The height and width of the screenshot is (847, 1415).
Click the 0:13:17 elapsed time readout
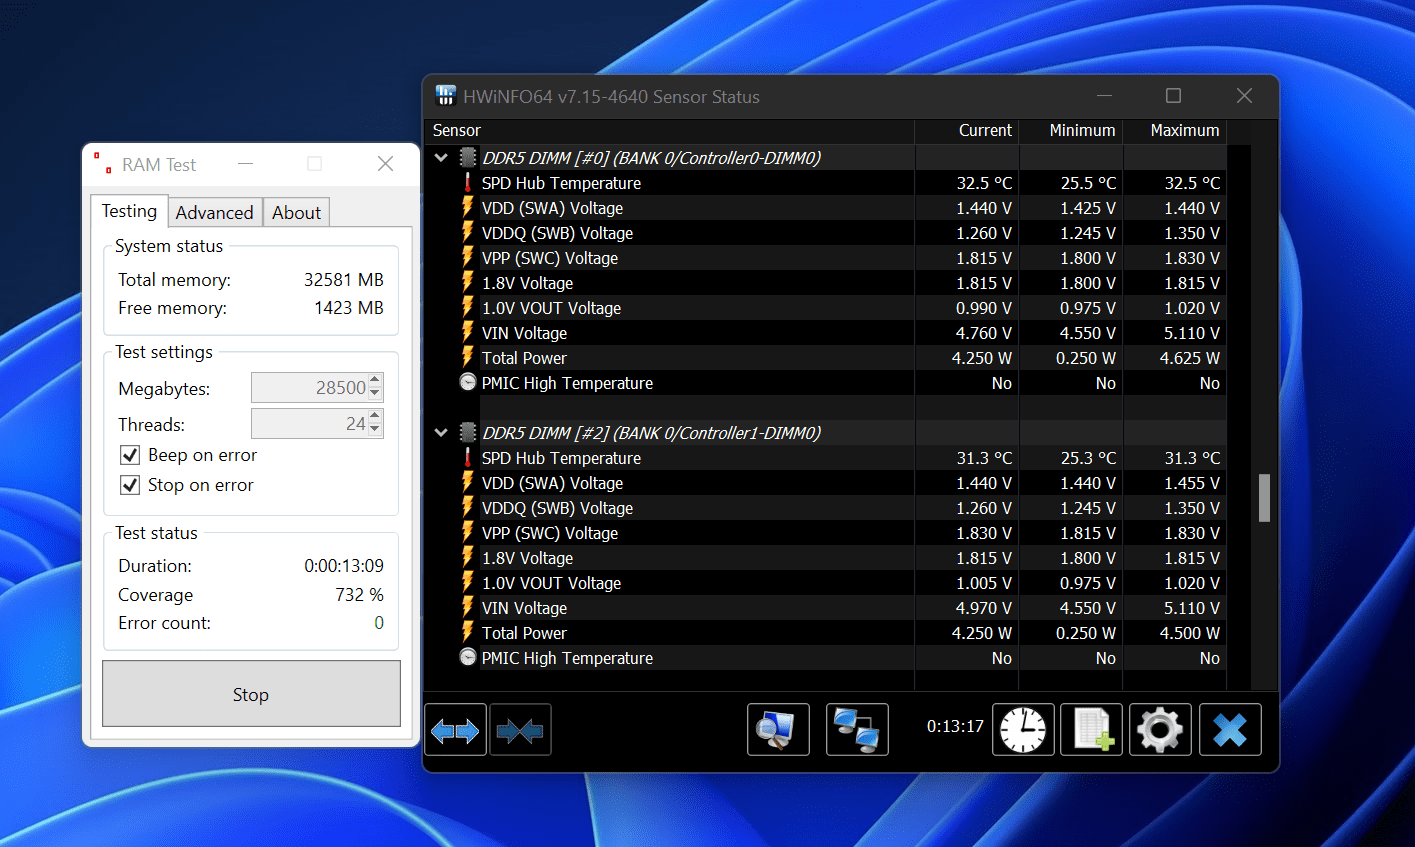click(955, 726)
